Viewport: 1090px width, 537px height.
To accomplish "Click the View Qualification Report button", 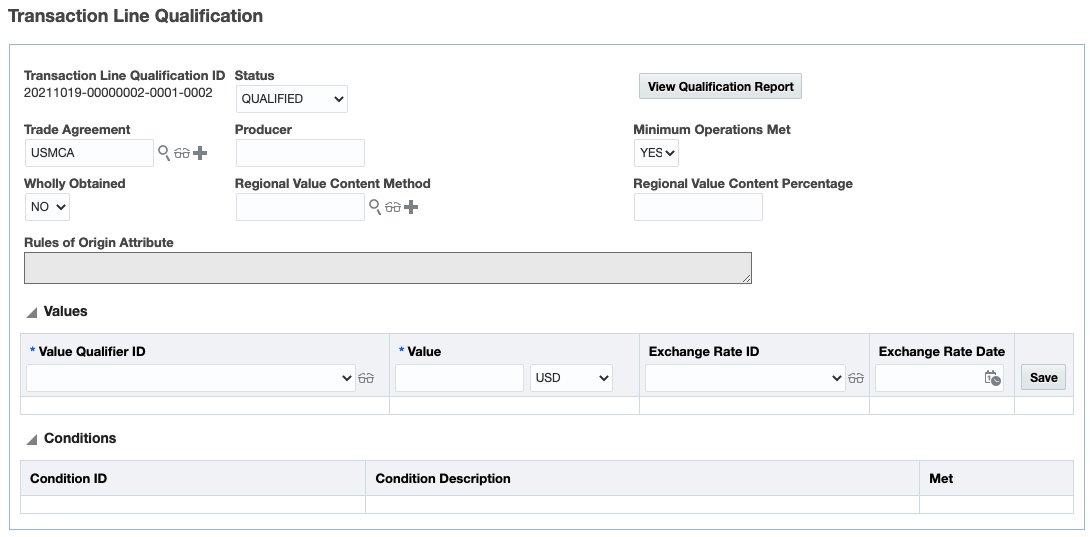I will tap(720, 87).
